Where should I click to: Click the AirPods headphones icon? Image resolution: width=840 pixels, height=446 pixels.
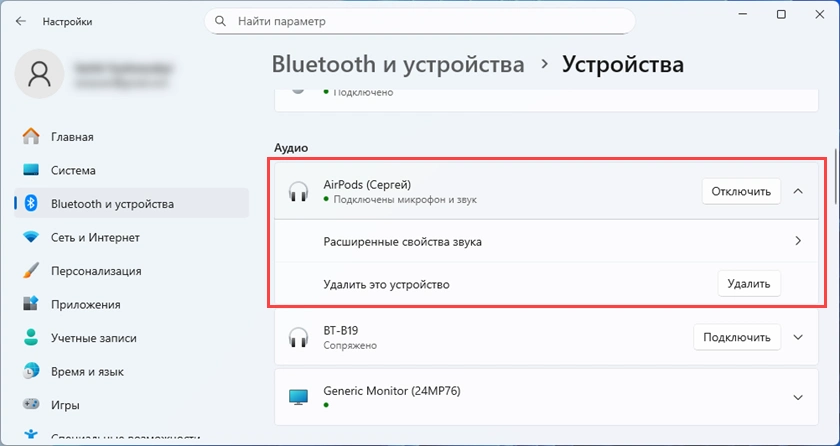pyautogui.click(x=298, y=192)
